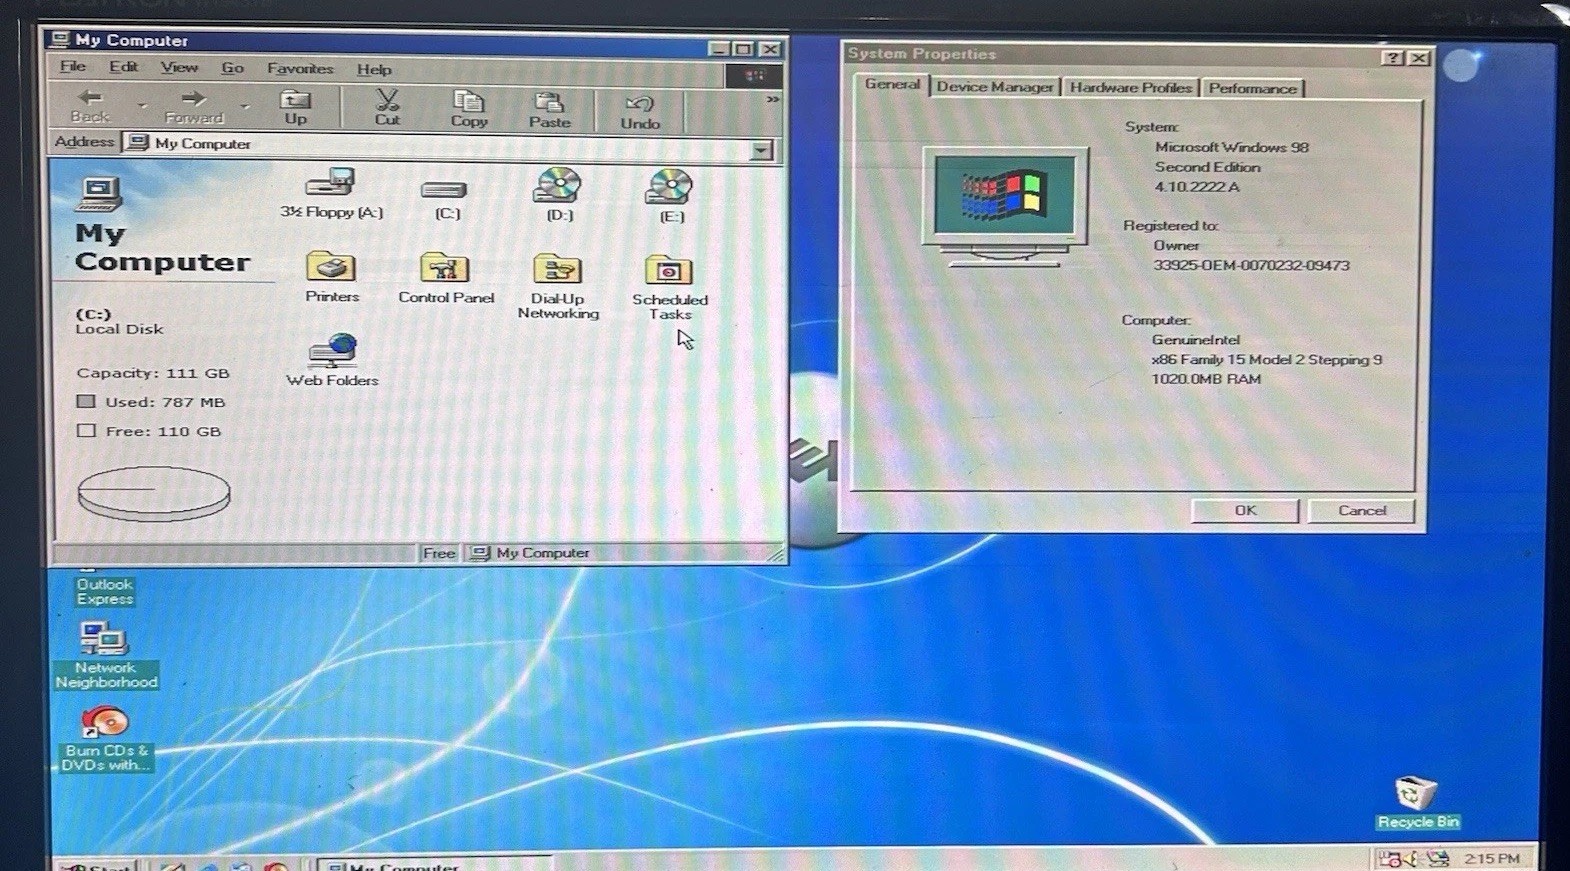
Task: Select the Recycle Bin desktop icon
Action: click(1417, 804)
